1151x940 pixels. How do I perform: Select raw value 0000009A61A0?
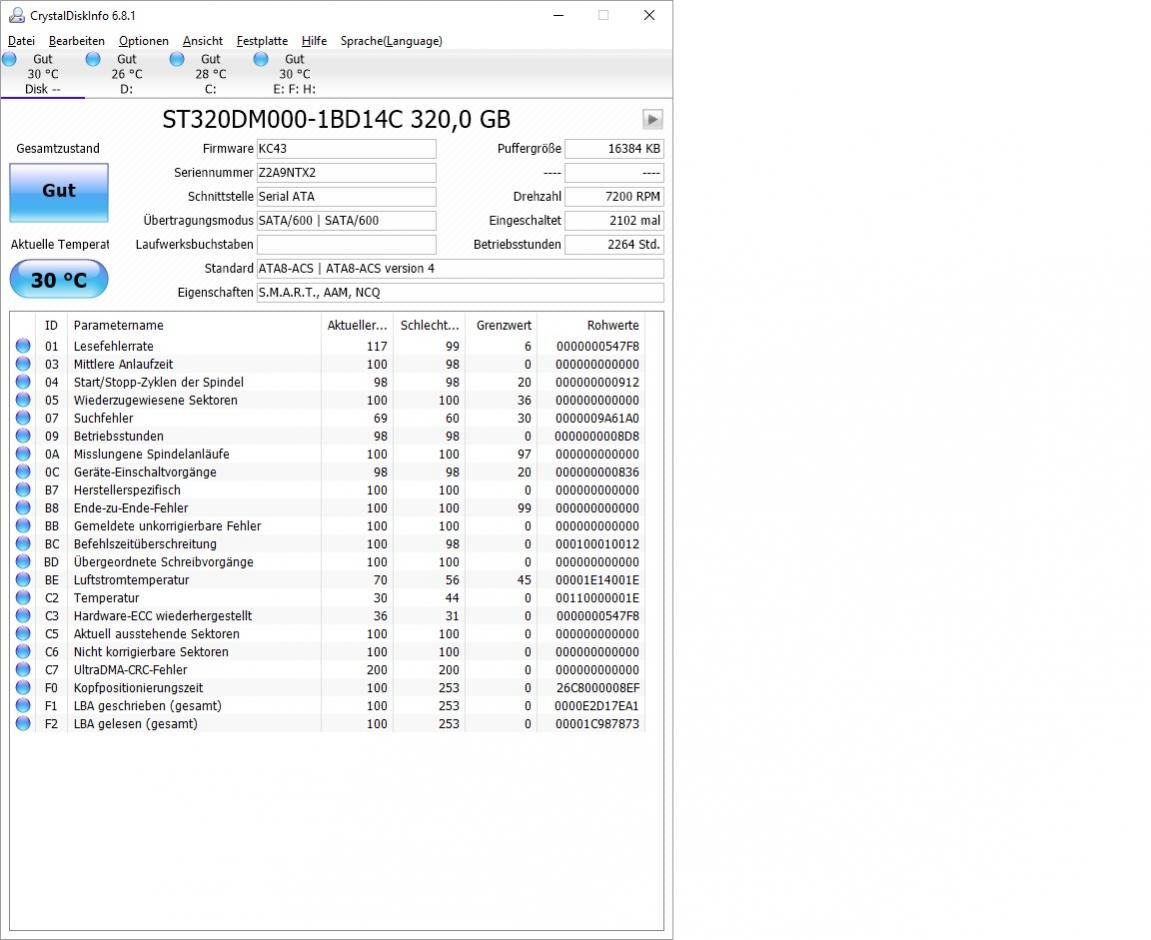[597, 418]
